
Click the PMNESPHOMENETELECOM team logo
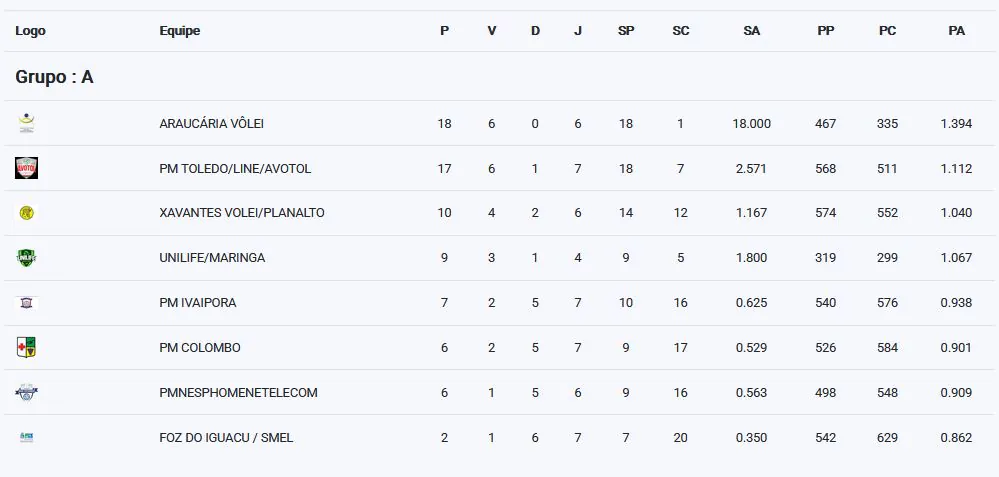click(x=26, y=392)
